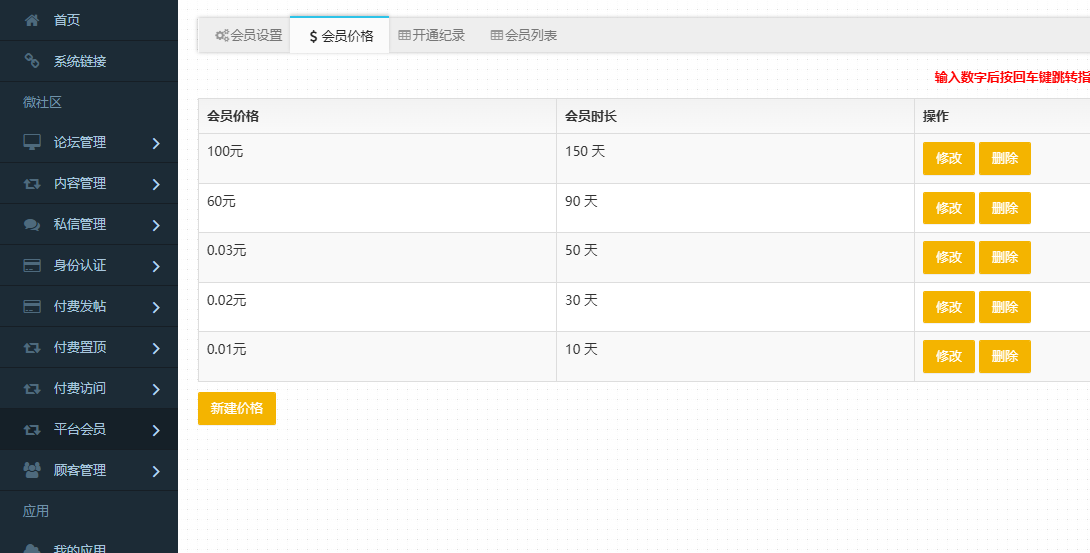Expand the 平台会员 submenu chevron
The image size is (1090, 553).
point(156,430)
